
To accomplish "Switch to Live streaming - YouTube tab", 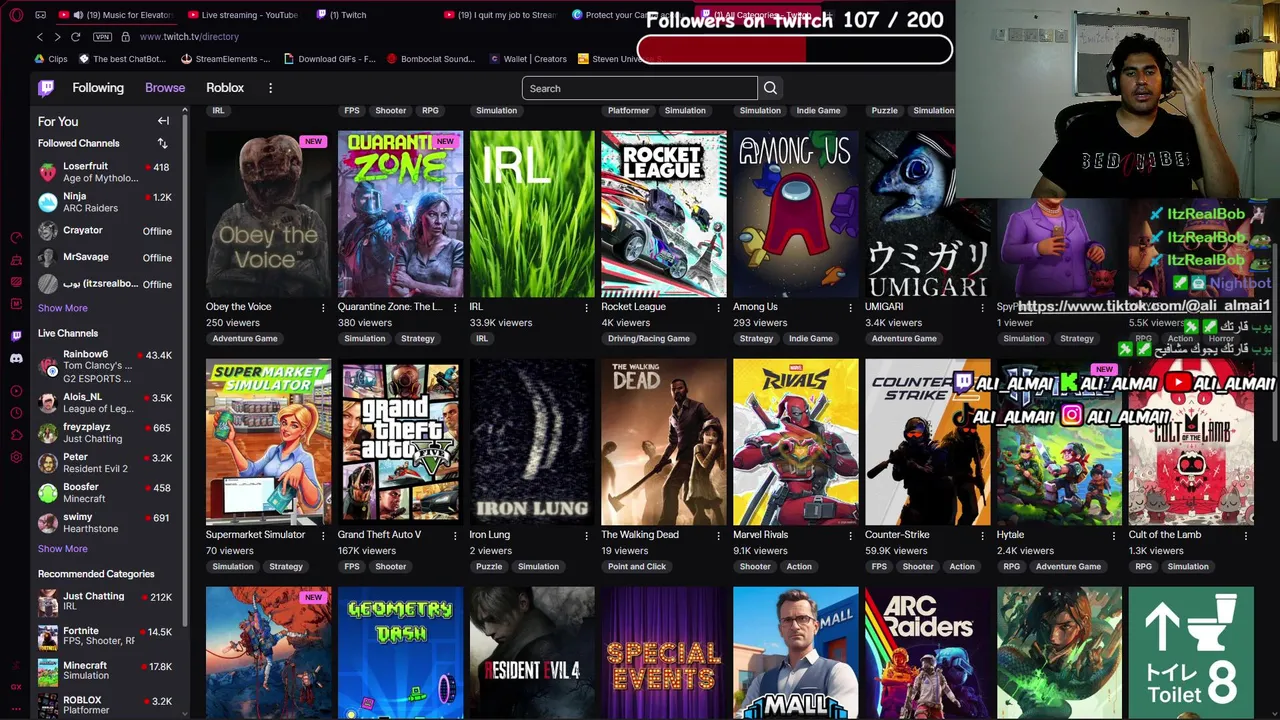I will pos(242,15).
